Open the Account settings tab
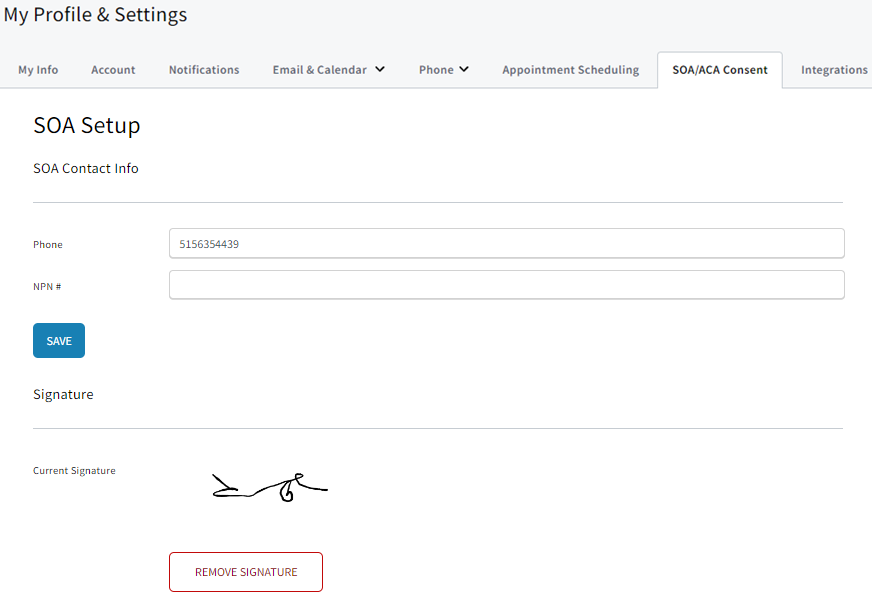This screenshot has width=872, height=600. 113,69
